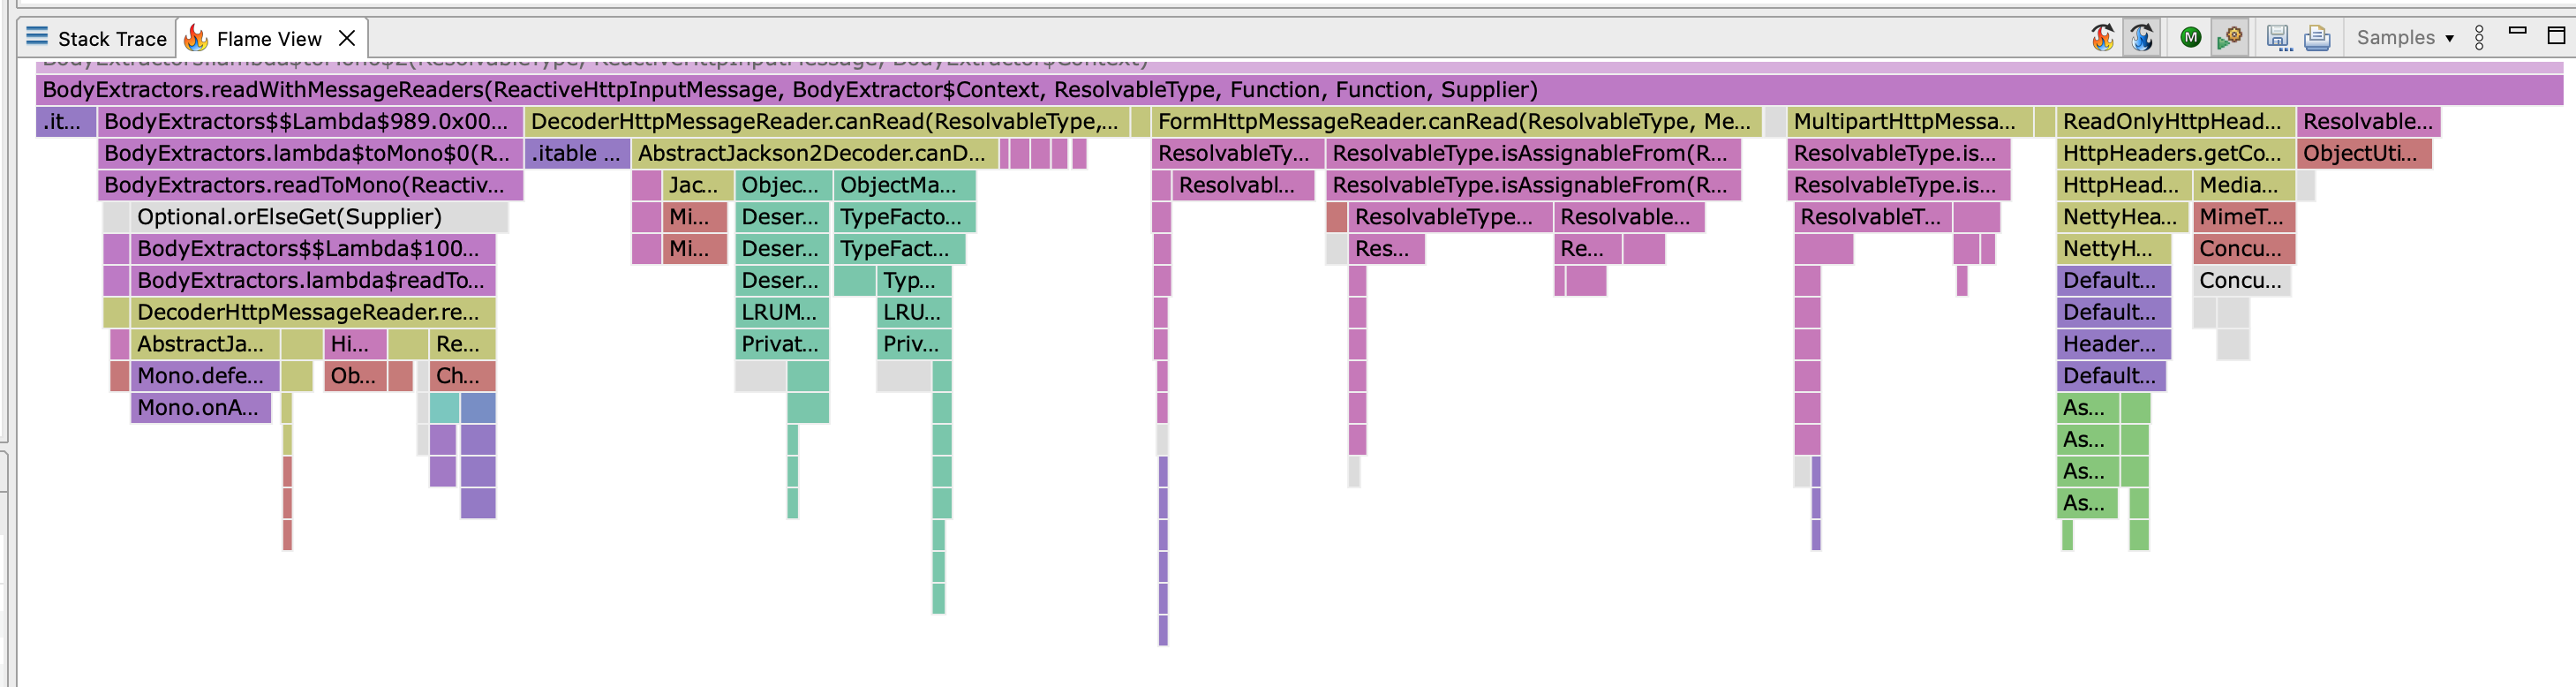Viewport: 2576px width, 687px height.
Task: Switch to flame graph orientation icon
Action: (x=2103, y=38)
